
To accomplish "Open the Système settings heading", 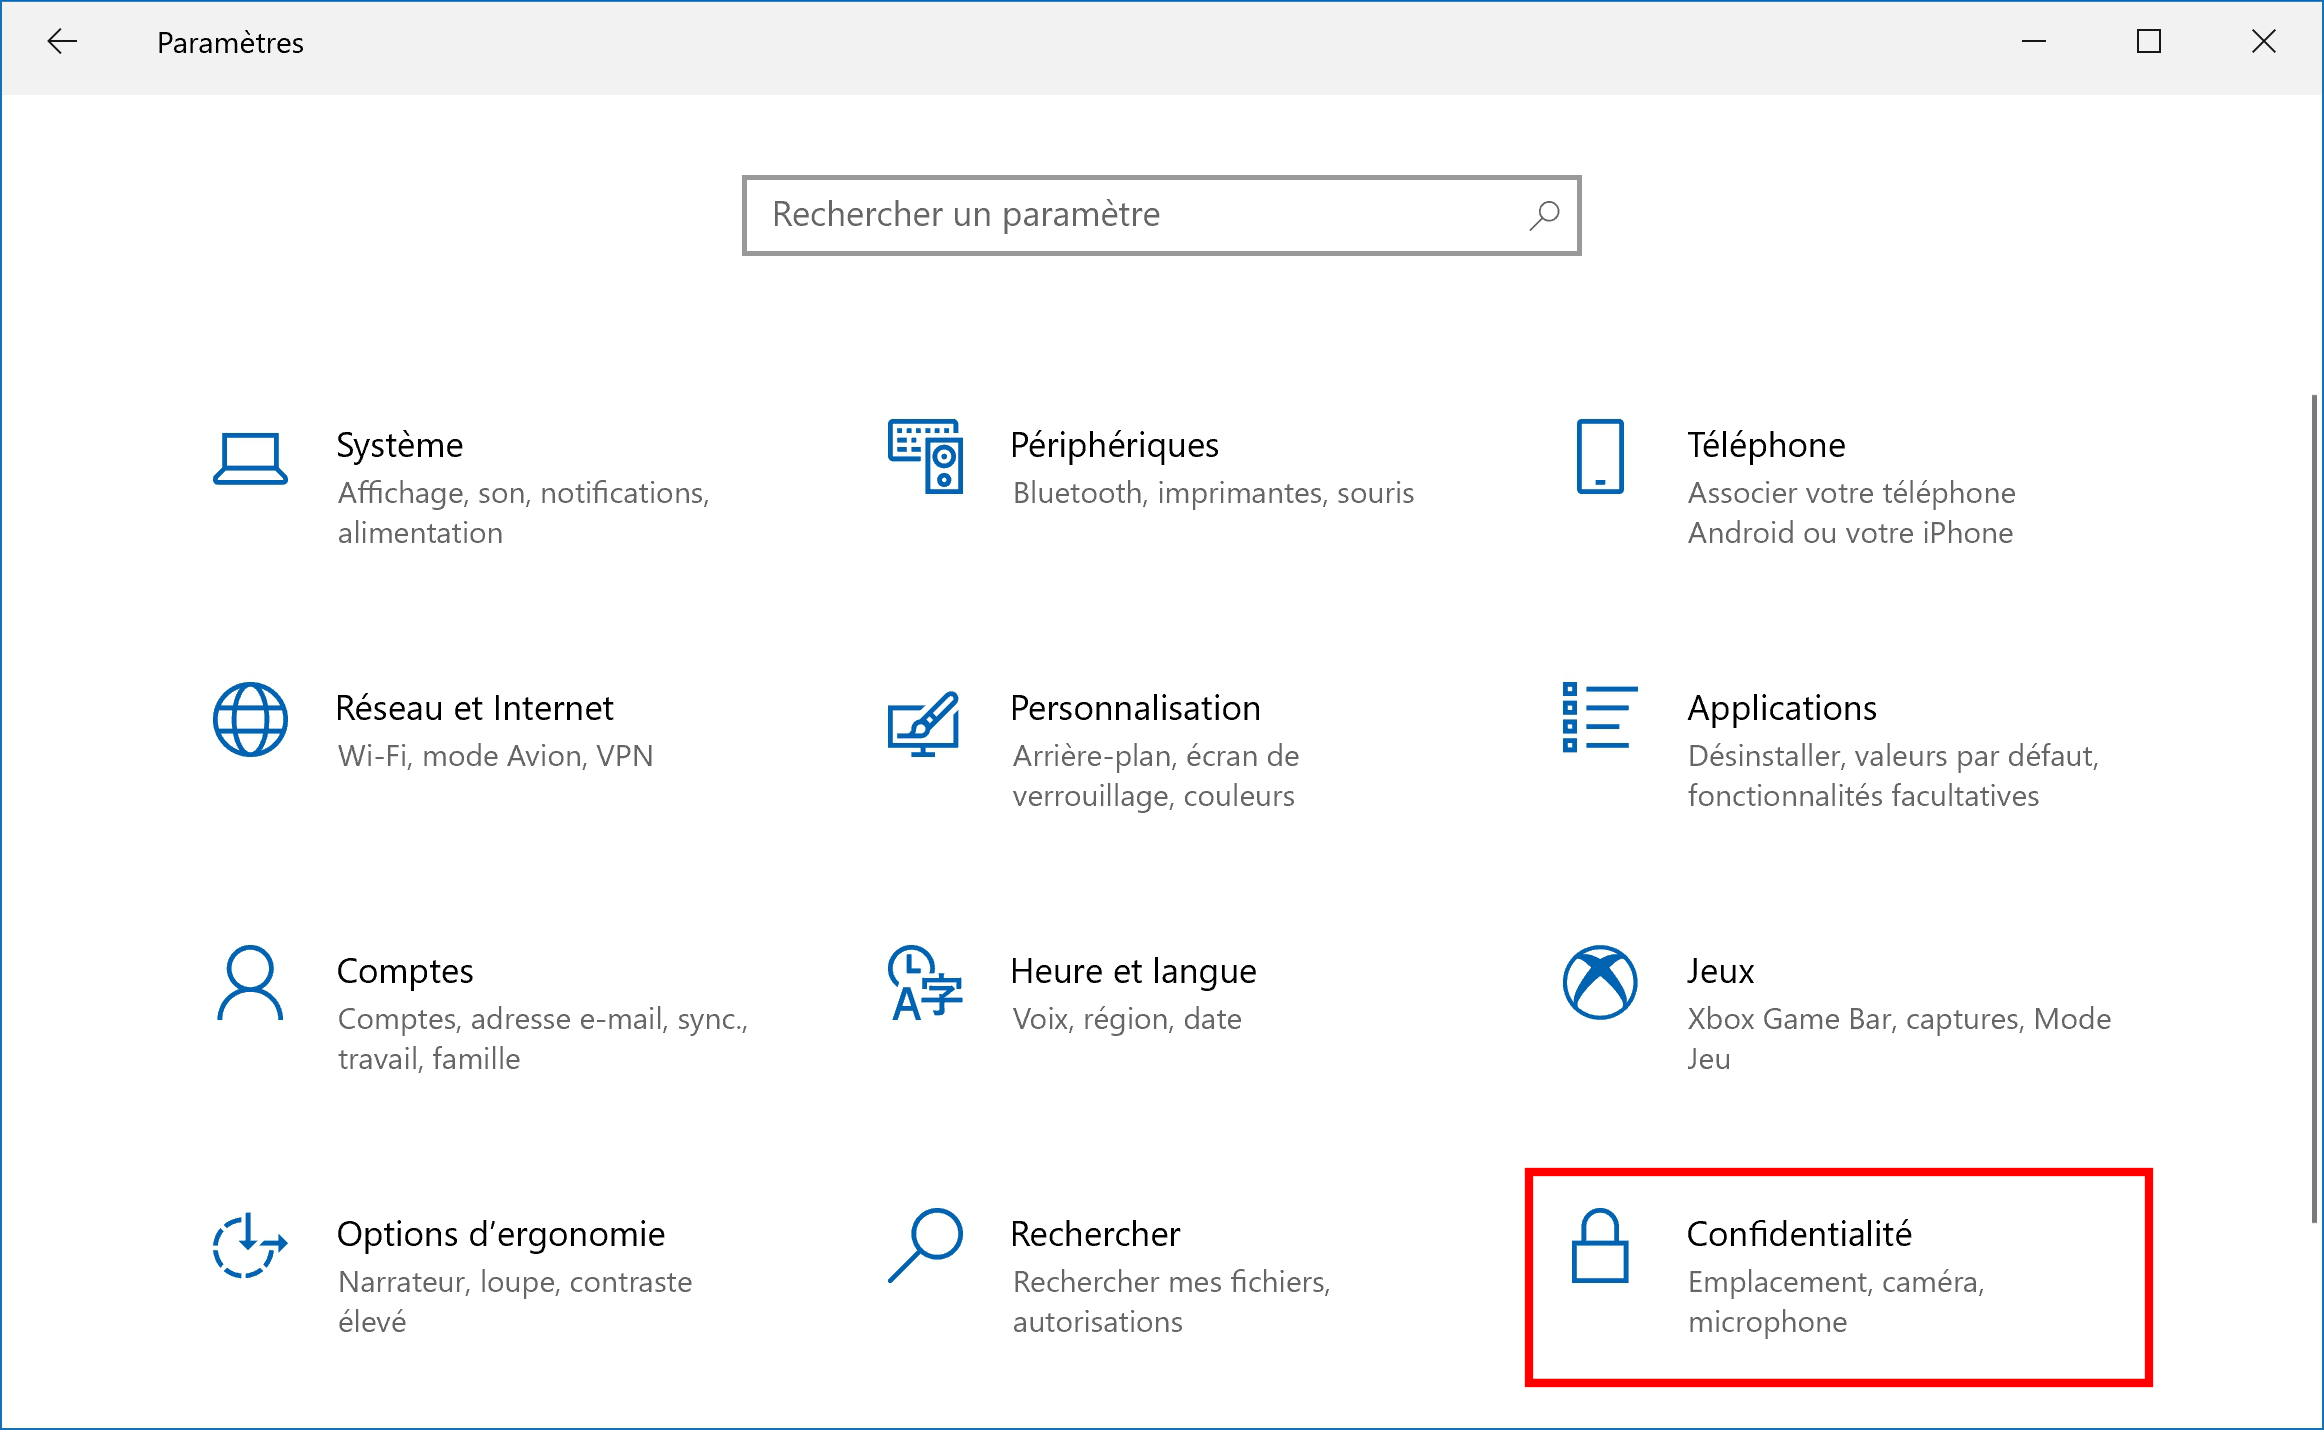I will point(399,445).
